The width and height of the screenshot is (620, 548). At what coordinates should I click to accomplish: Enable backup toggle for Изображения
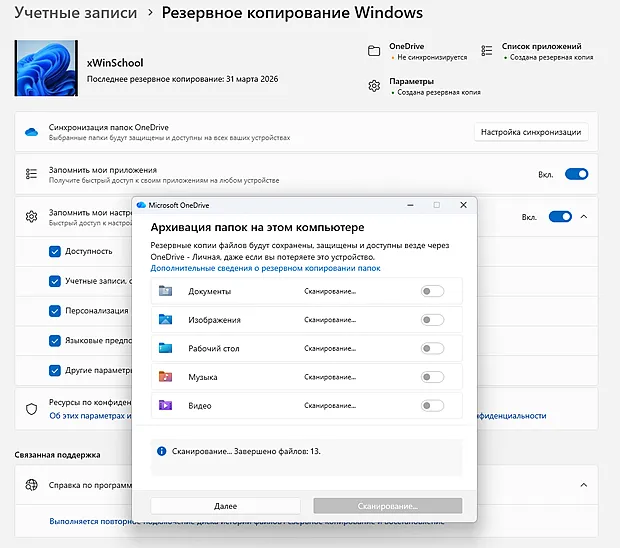click(432, 320)
